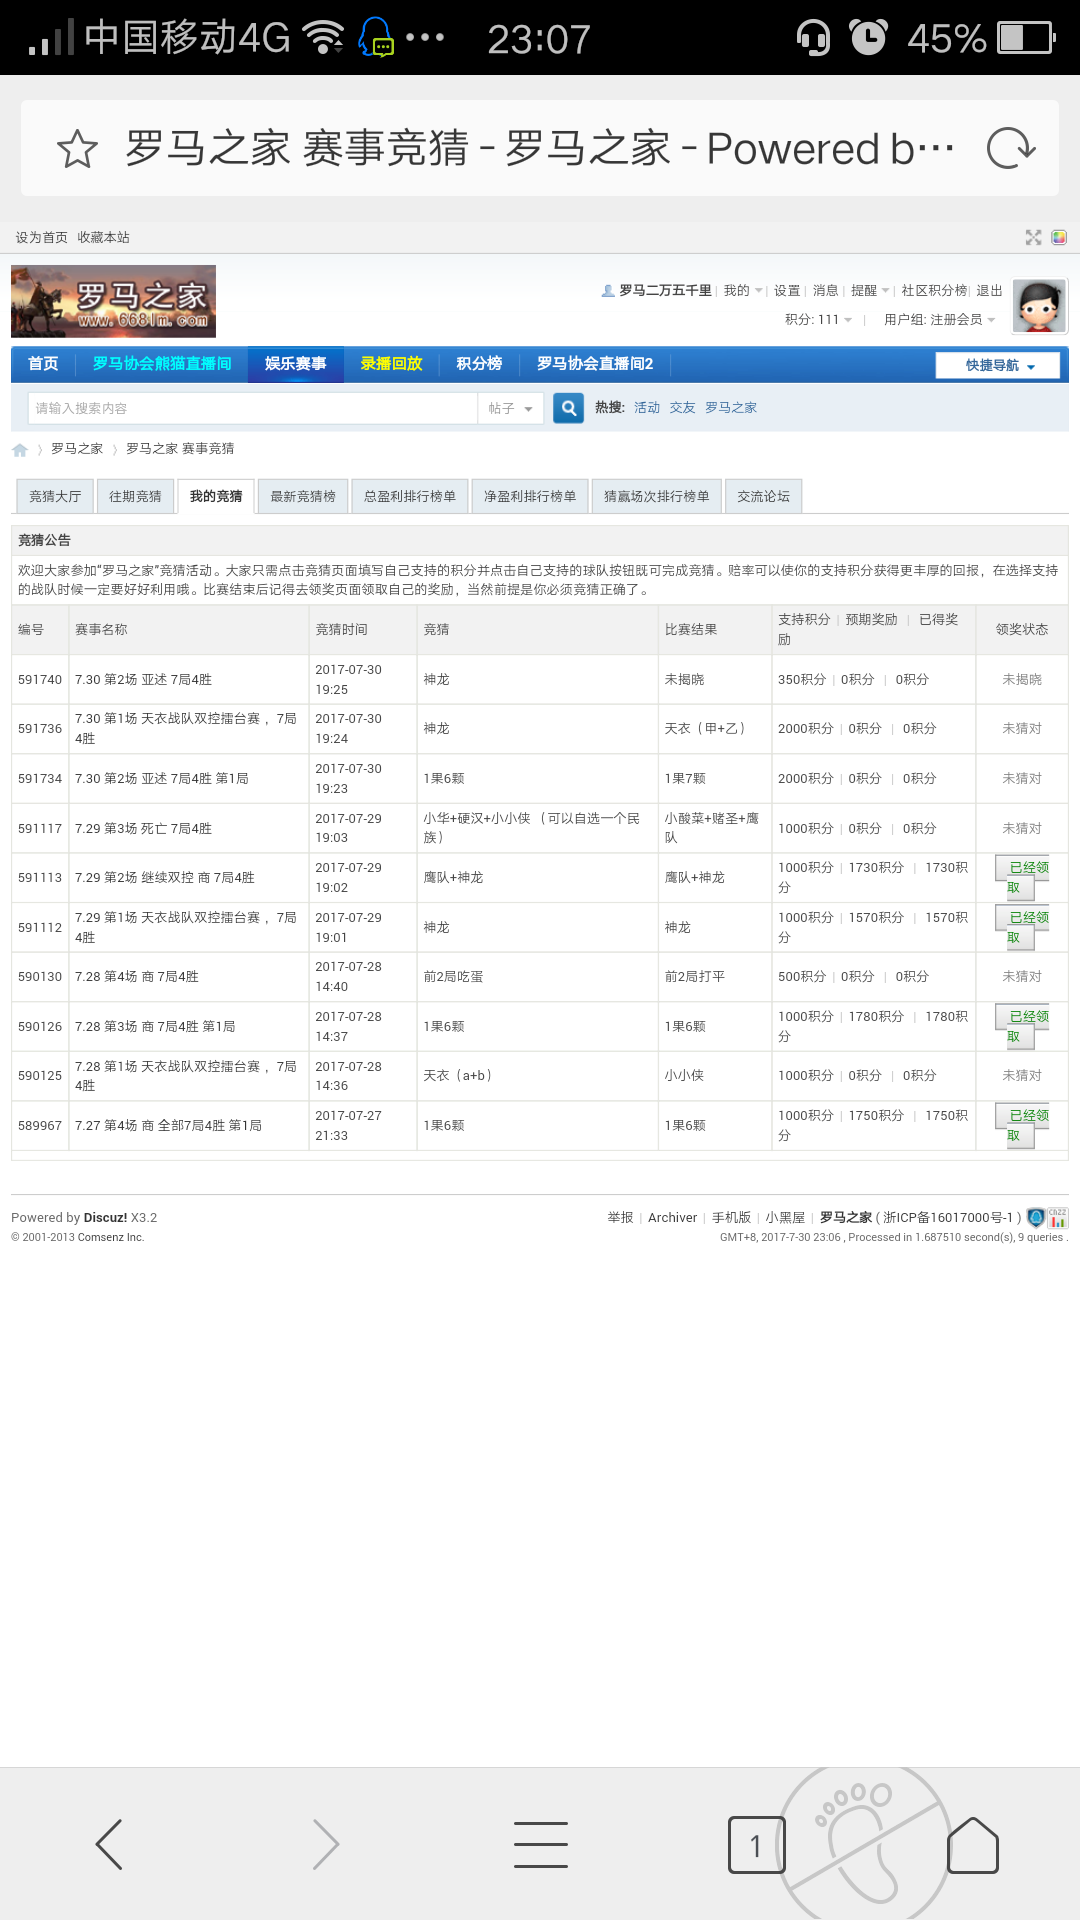Select the 591740 ID cell

[x=40, y=680]
